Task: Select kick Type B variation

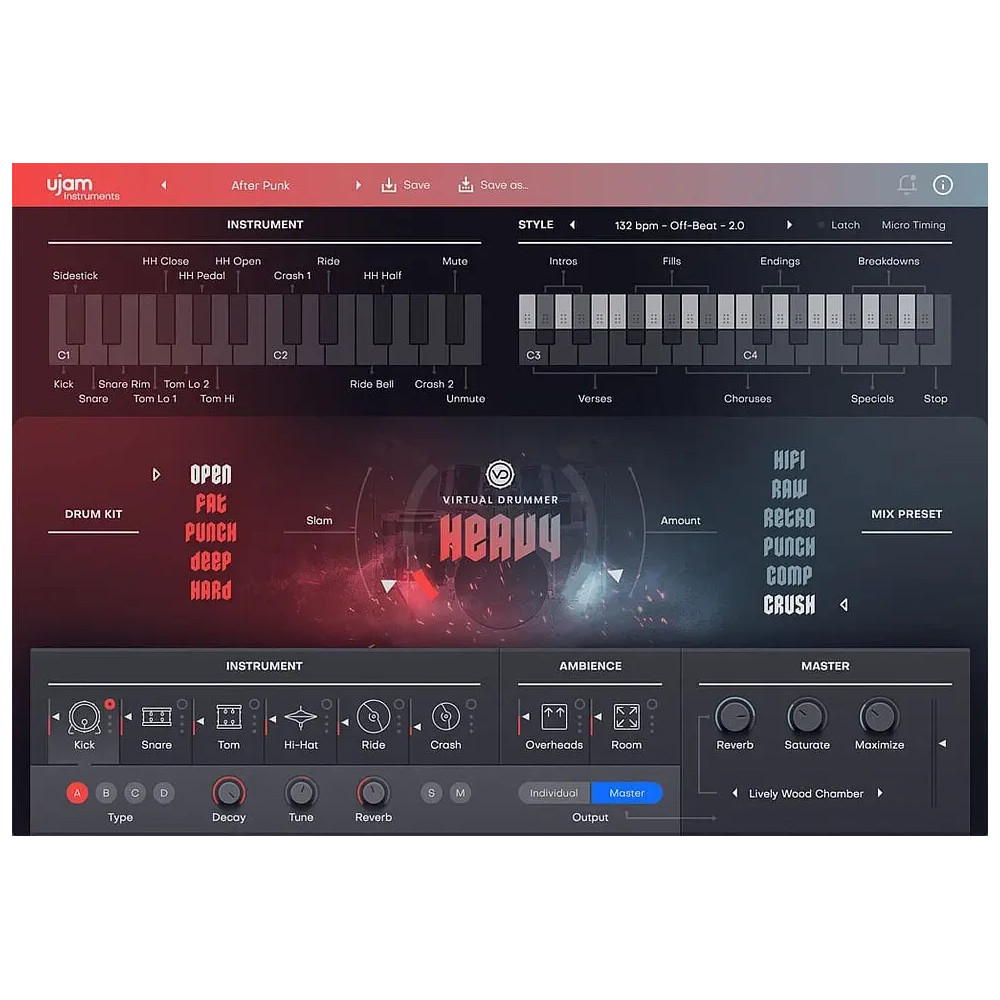Action: click(106, 792)
